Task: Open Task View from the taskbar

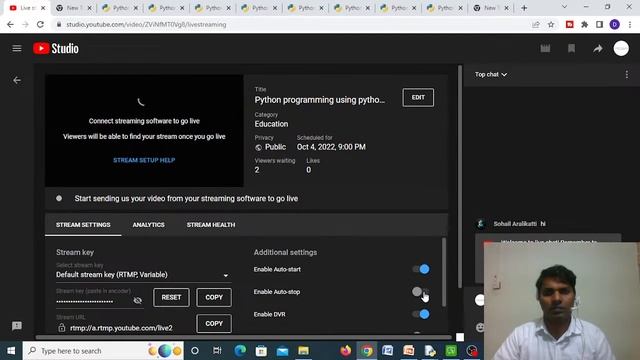Action: (217, 351)
